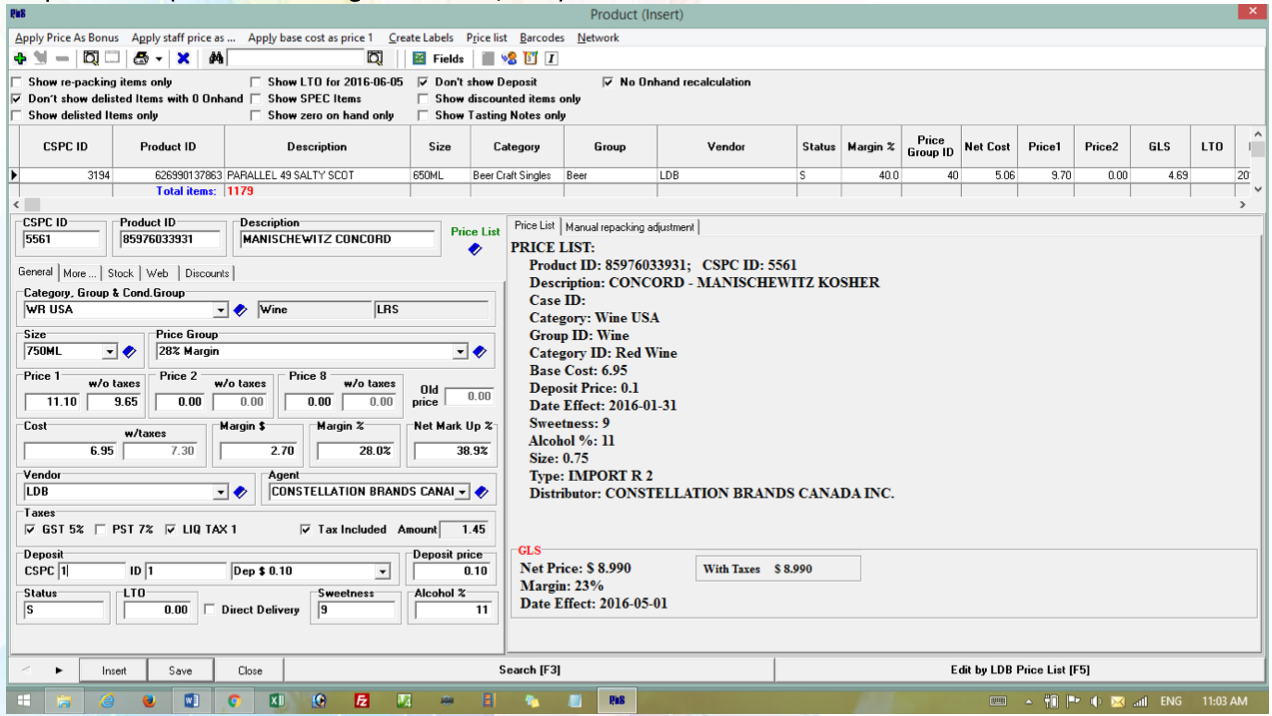Click the blue X cancel icon
The height and width of the screenshot is (716, 1272).
[x=183, y=59]
